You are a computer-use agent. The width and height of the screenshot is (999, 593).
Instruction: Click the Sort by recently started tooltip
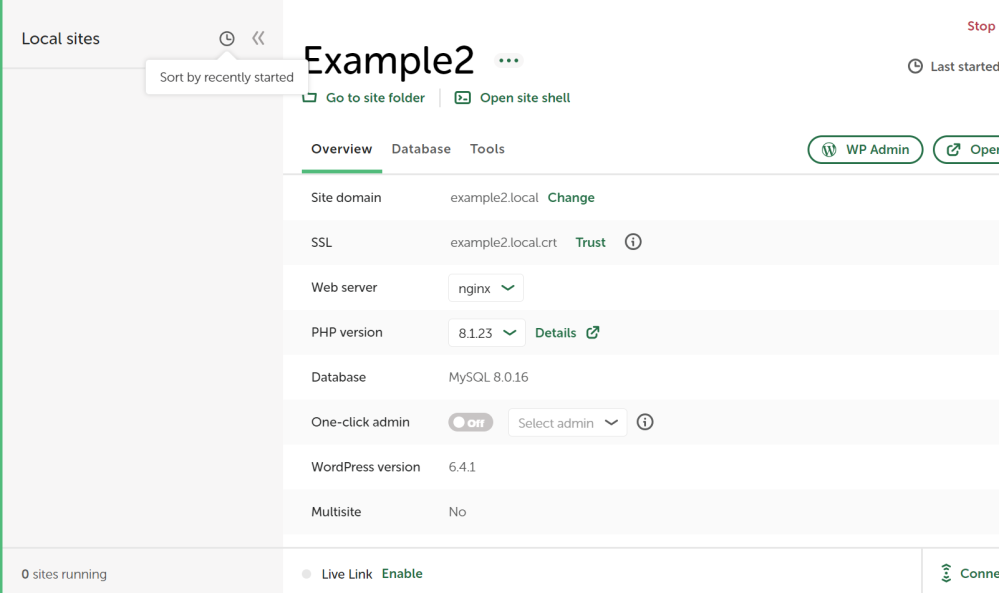(x=226, y=77)
